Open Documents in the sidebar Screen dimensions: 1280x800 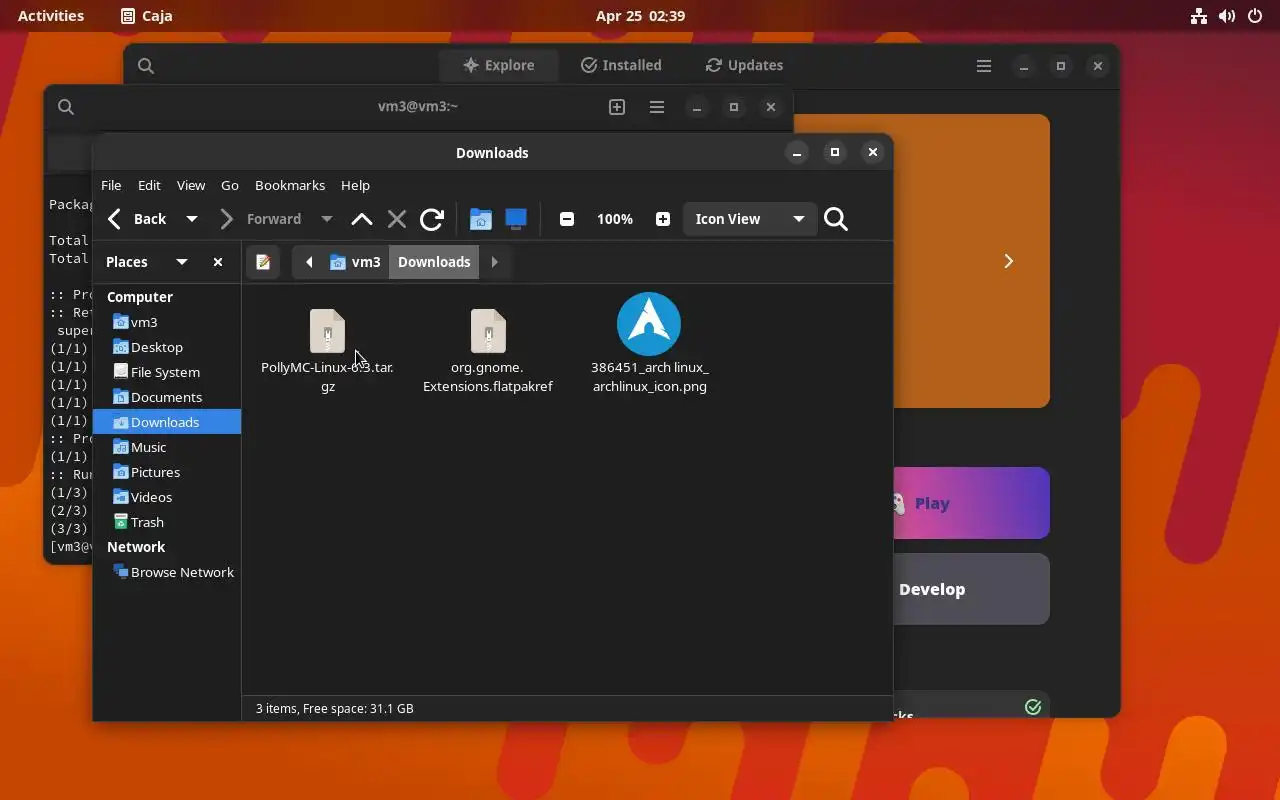[167, 397]
